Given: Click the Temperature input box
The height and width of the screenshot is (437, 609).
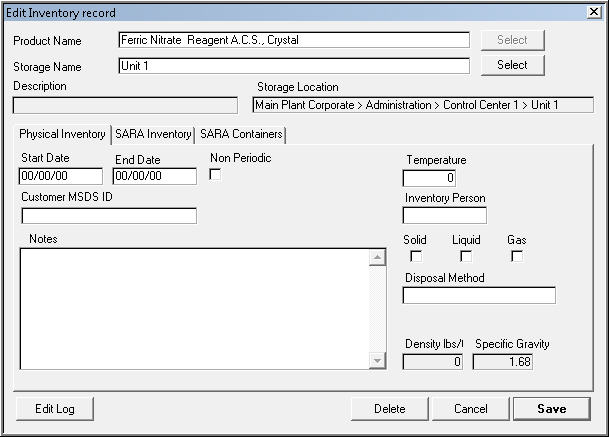Looking at the screenshot, I should (x=429, y=178).
